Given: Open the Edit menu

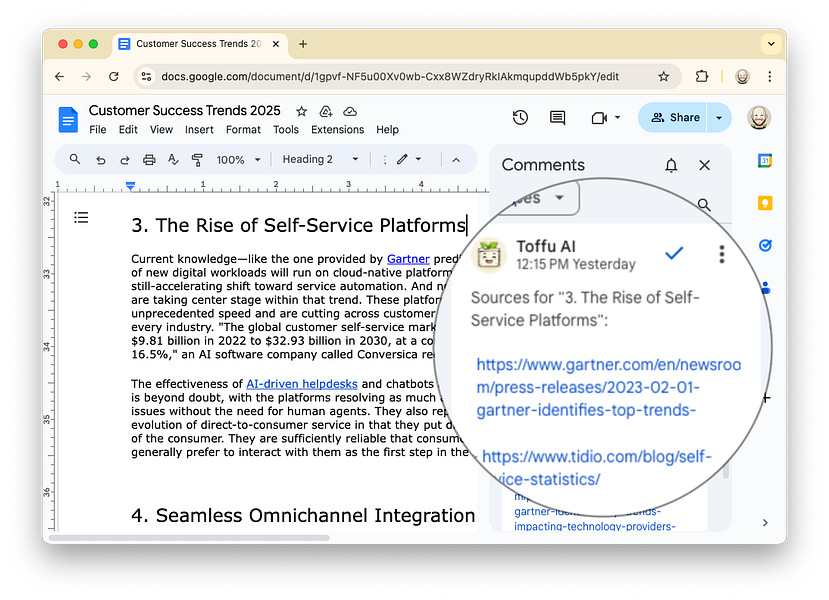Looking at the screenshot, I should click(x=128, y=130).
